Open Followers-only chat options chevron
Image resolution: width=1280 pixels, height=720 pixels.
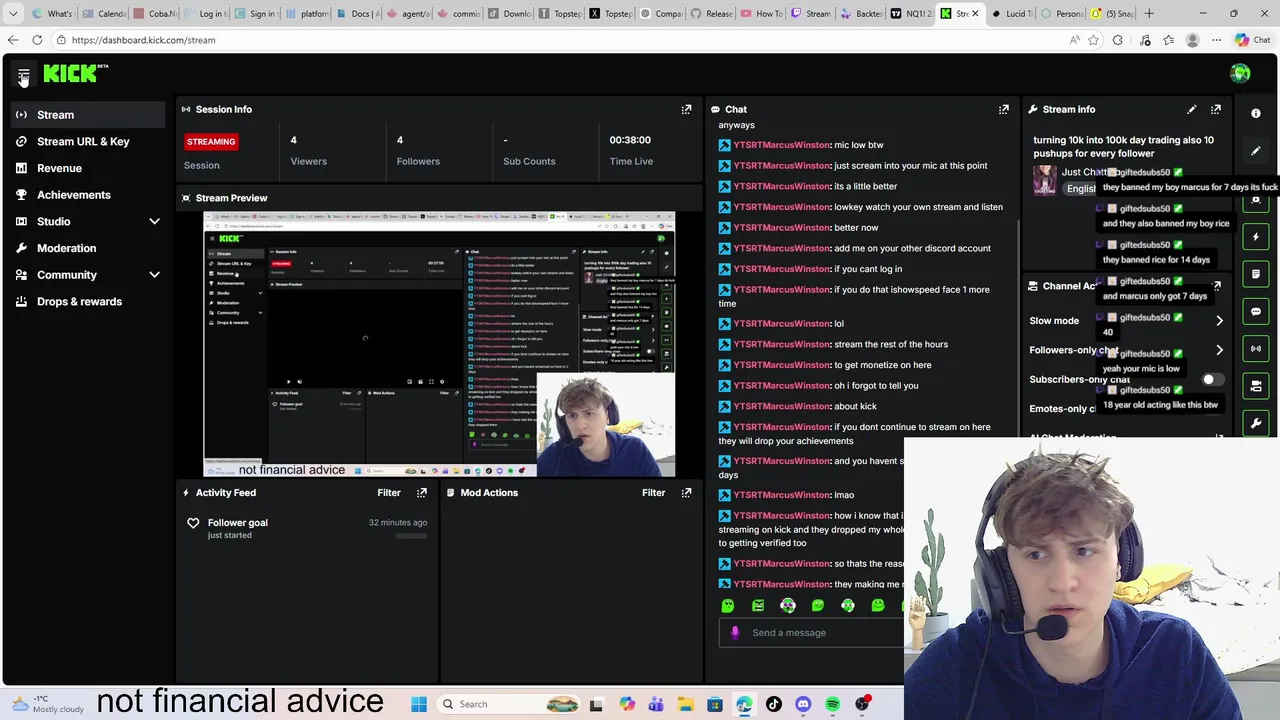pos(1219,350)
